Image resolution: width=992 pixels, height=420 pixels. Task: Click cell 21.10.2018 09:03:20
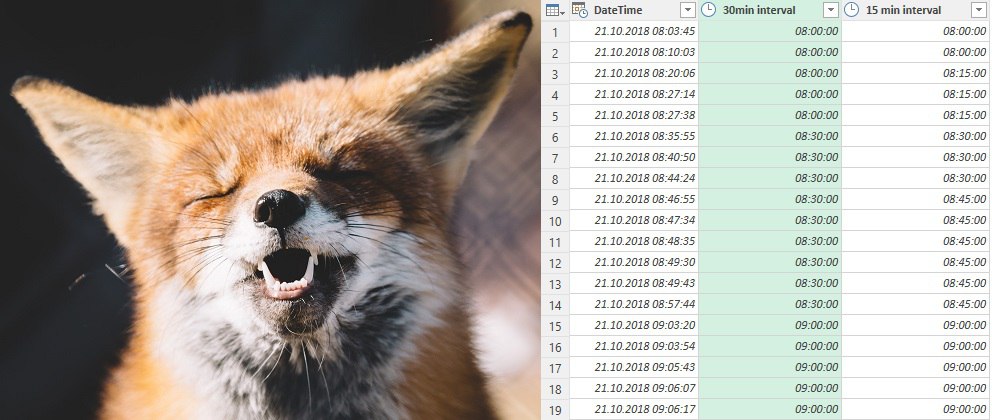point(634,325)
